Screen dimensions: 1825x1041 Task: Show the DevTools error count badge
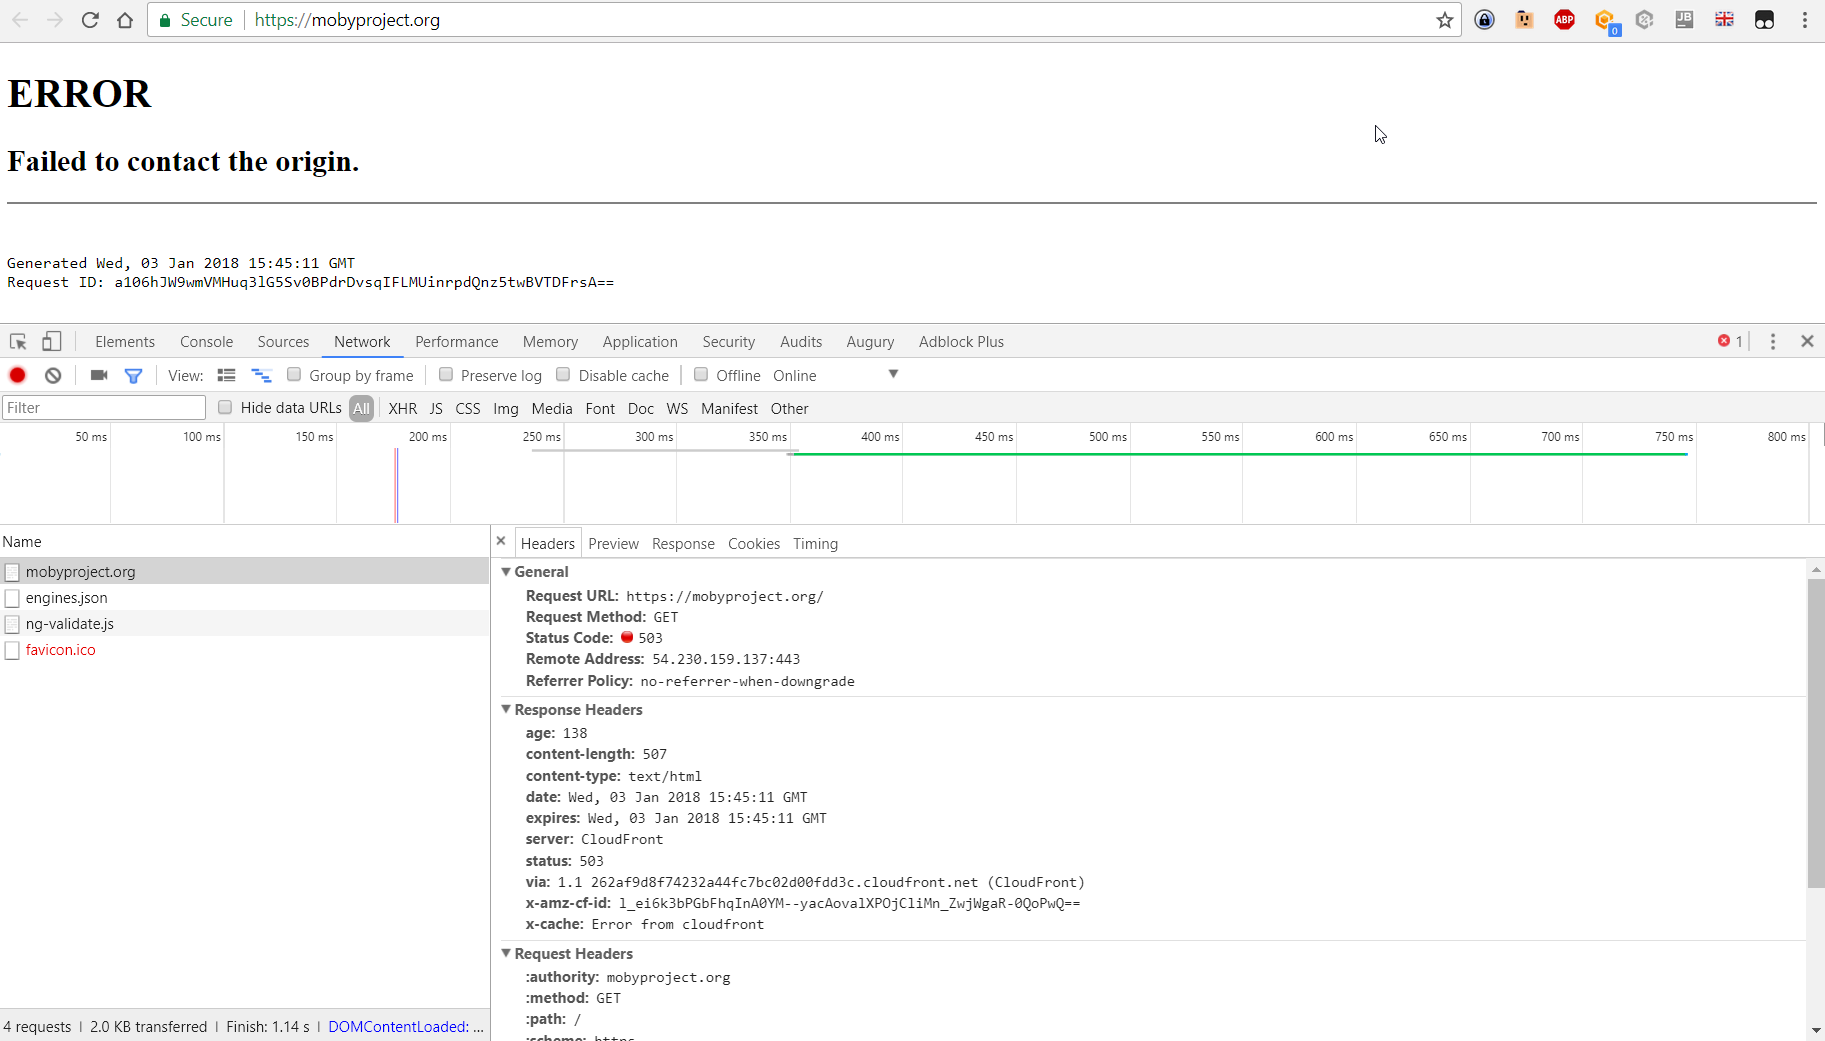(1730, 341)
